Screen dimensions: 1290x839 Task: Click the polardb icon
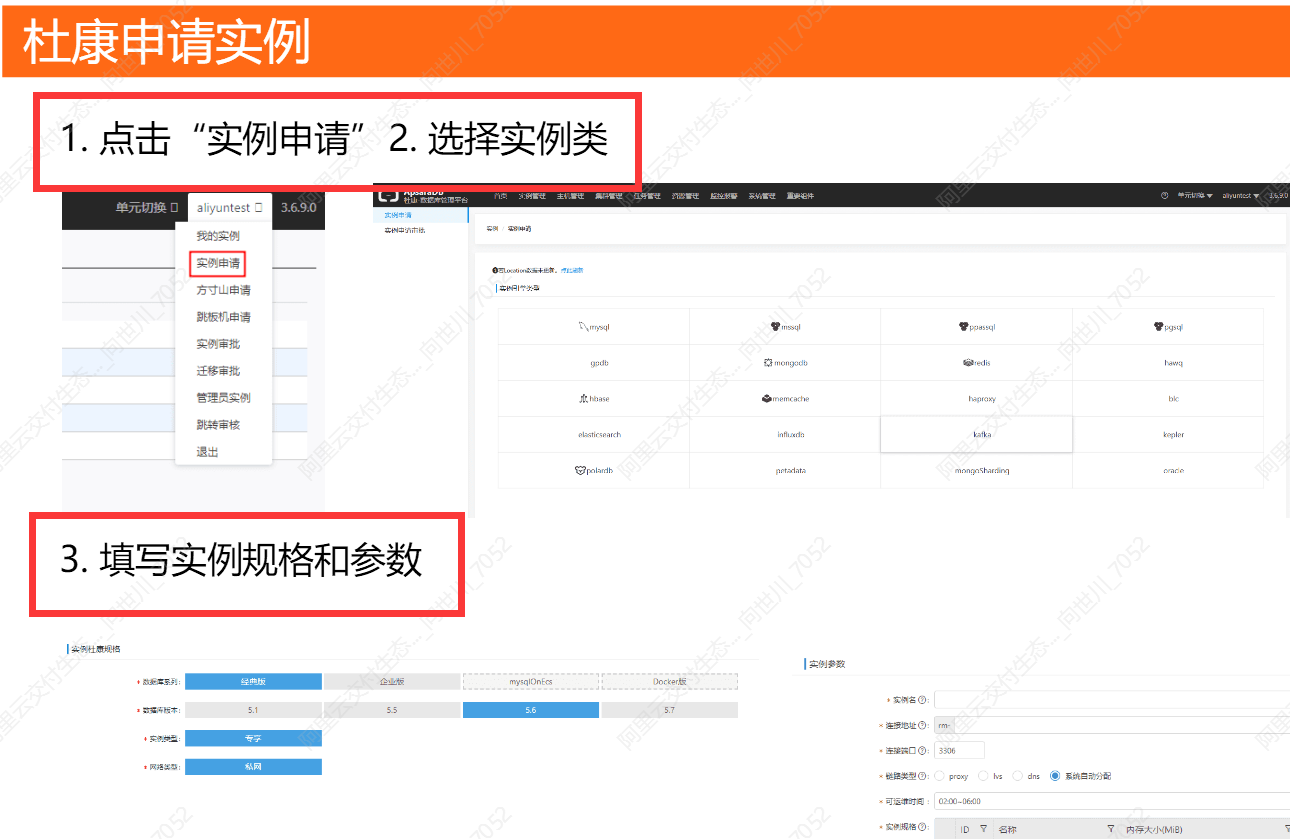579,470
